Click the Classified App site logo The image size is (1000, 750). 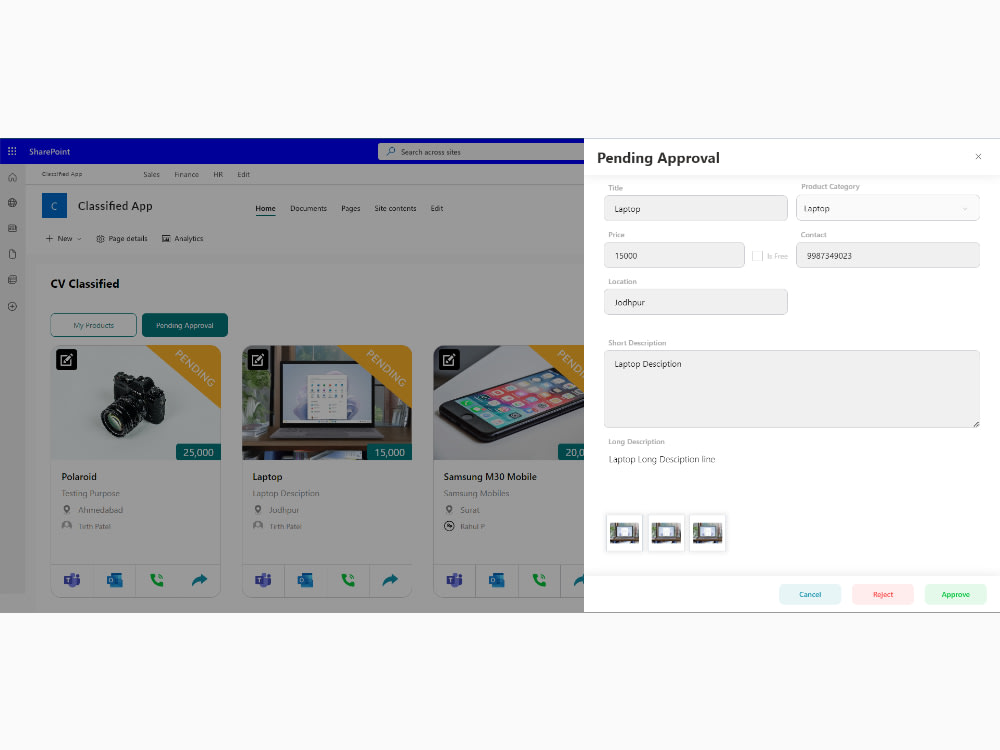(x=54, y=206)
